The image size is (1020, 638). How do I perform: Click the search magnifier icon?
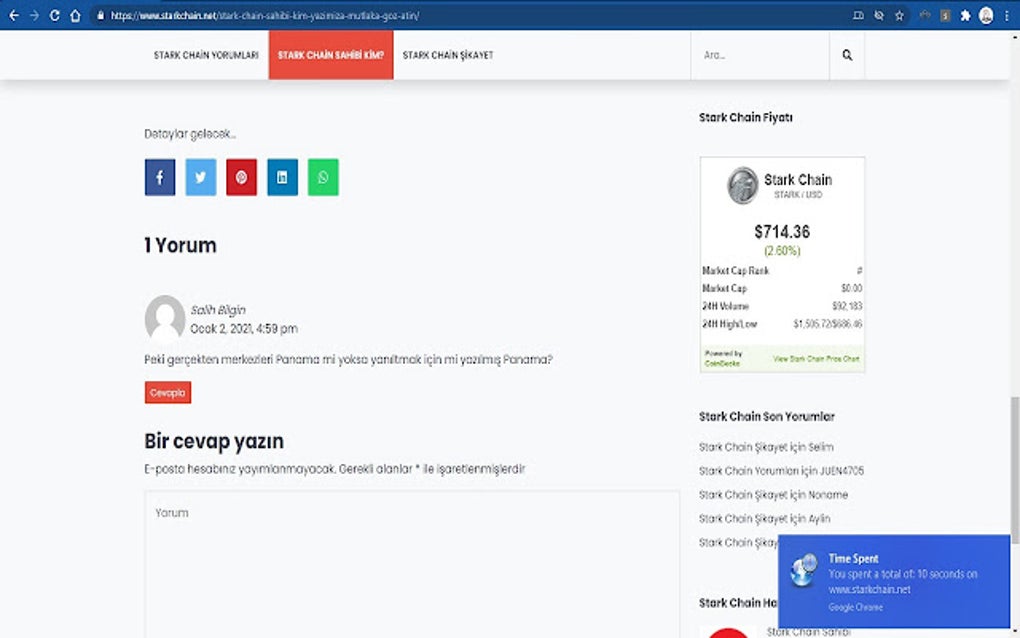(x=846, y=55)
